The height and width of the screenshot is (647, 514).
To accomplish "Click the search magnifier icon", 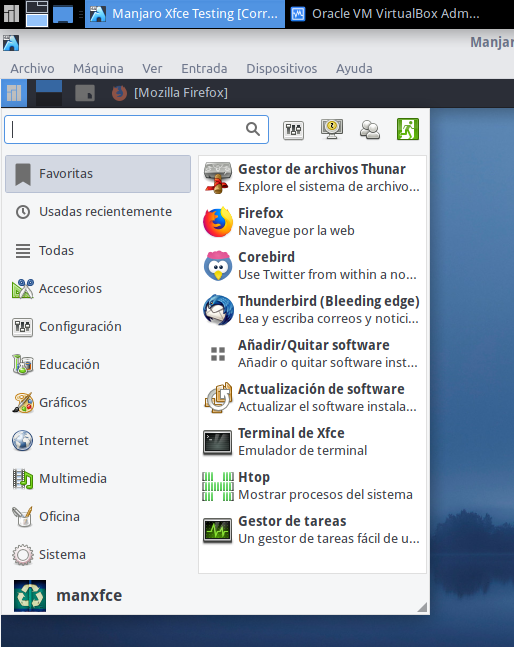I will coord(253,129).
